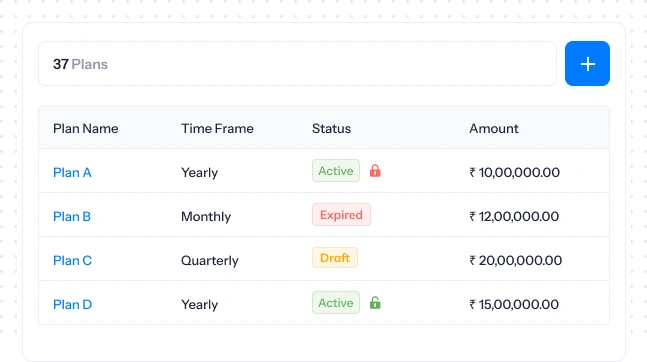Click the green unlocked padlock on Plan D
This screenshot has width=647, height=362.
[x=375, y=303]
